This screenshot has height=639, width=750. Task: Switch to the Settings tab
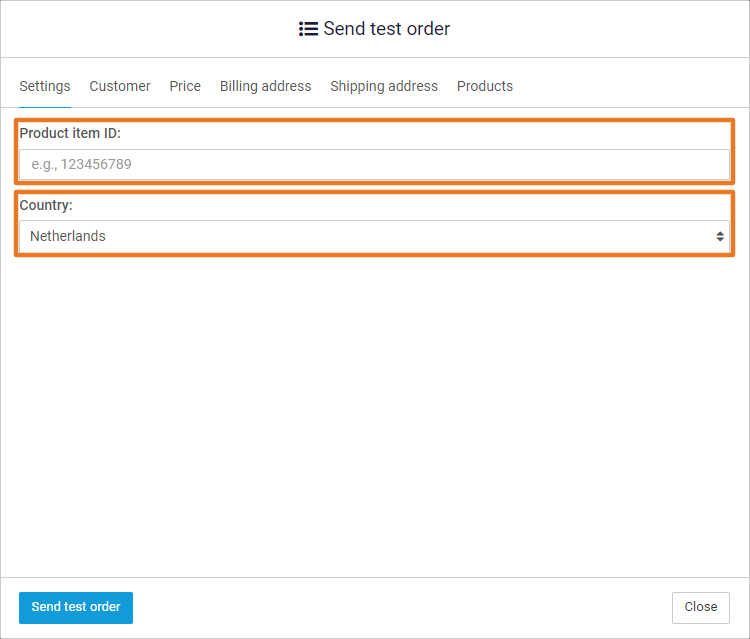coord(45,86)
